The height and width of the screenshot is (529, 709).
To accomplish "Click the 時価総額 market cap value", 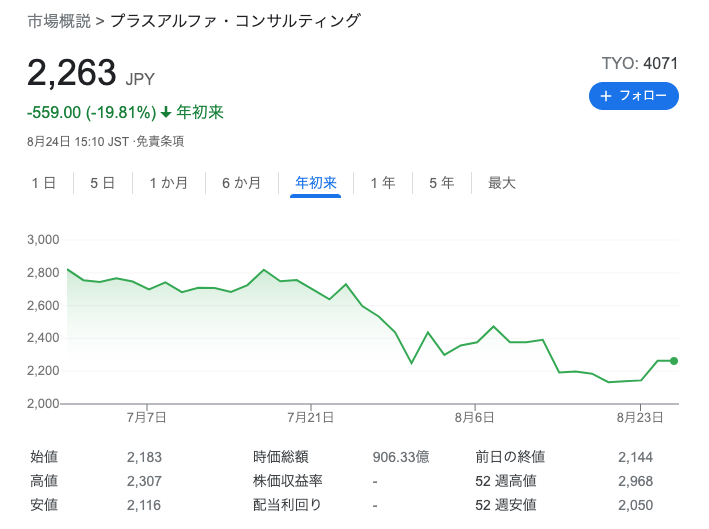I will [x=401, y=457].
